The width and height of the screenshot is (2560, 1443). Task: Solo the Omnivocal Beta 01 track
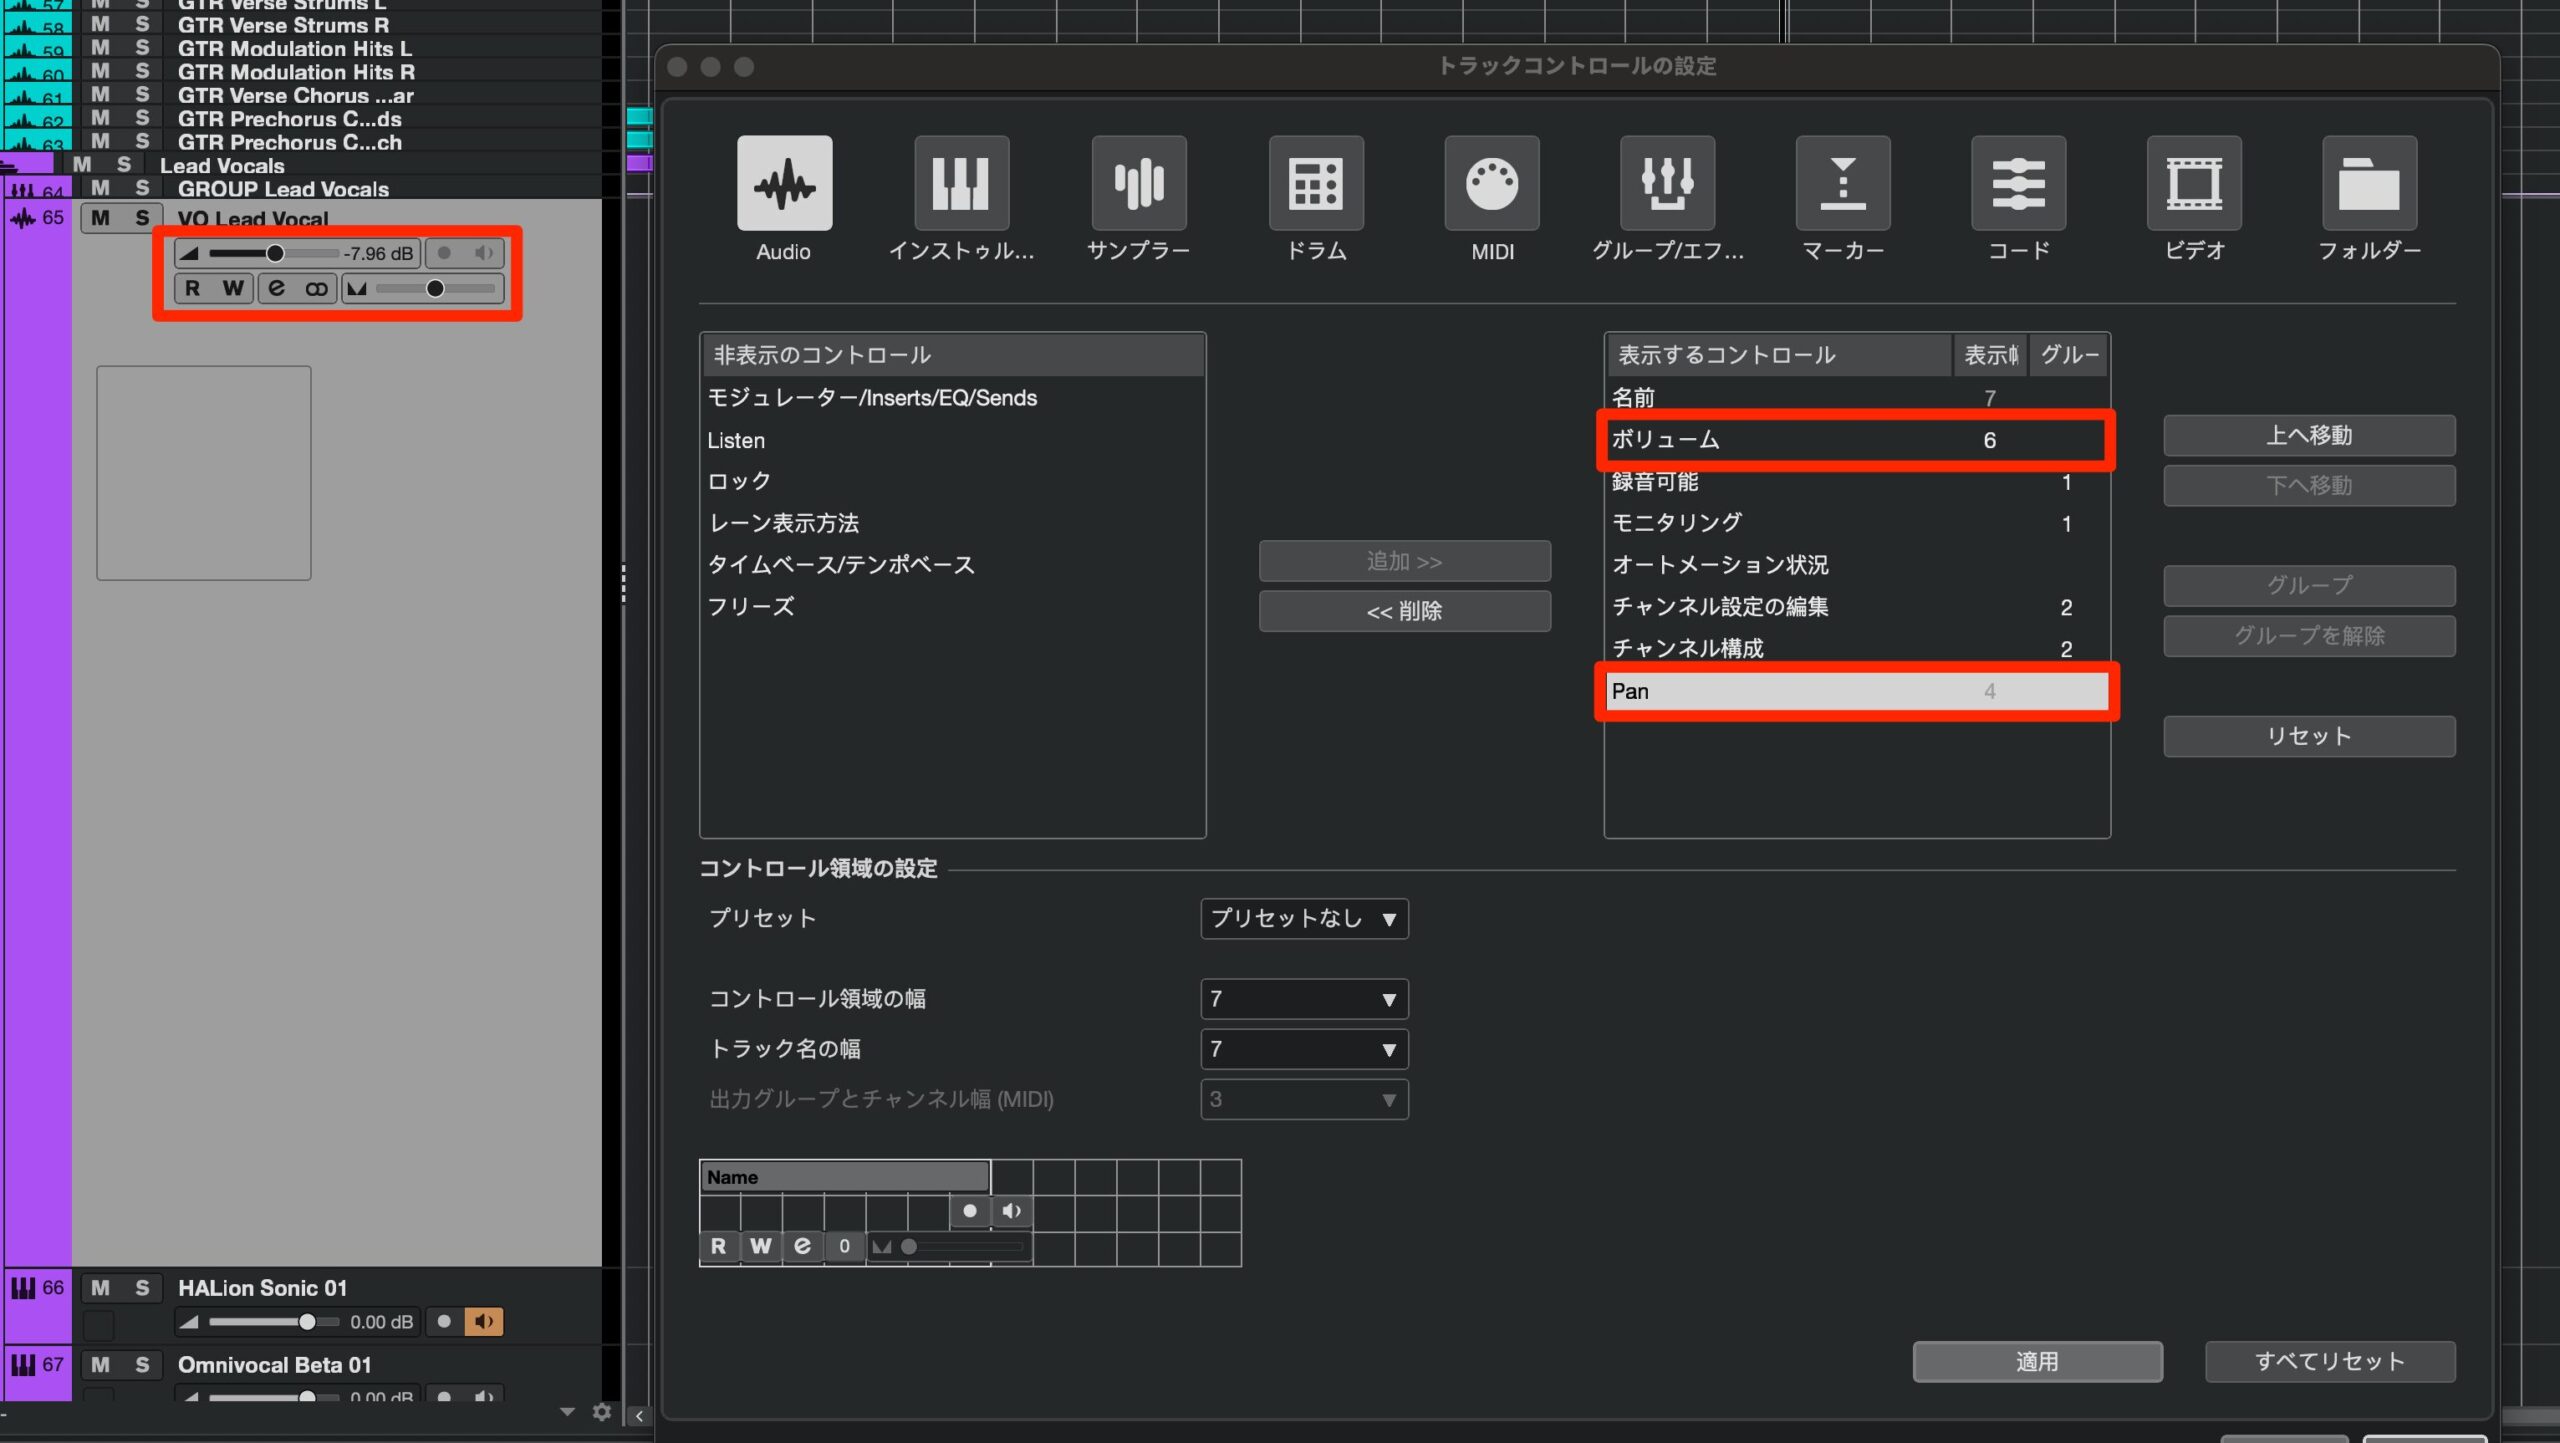tap(142, 1365)
